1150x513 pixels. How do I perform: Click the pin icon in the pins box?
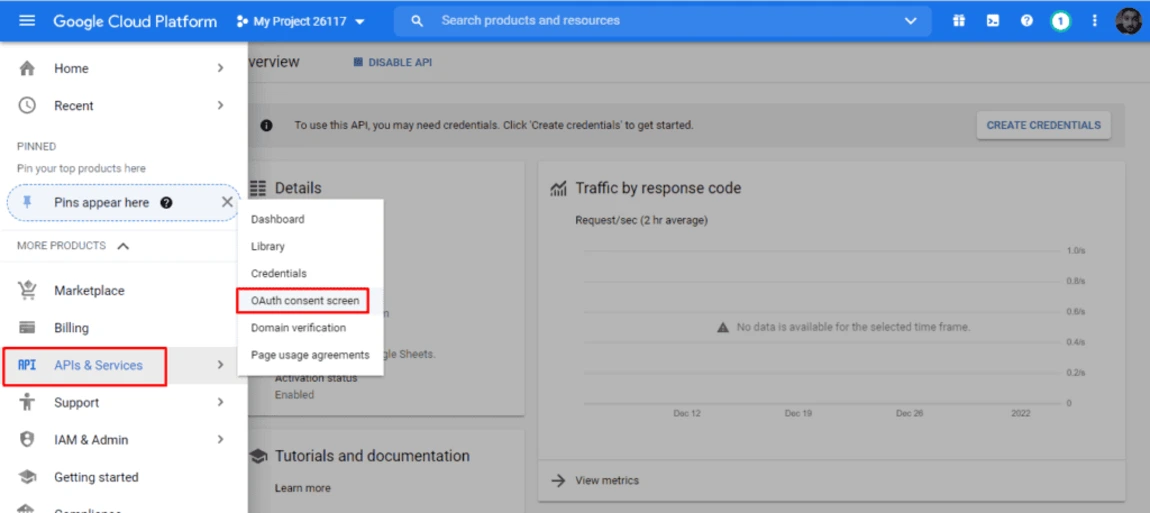click(27, 203)
